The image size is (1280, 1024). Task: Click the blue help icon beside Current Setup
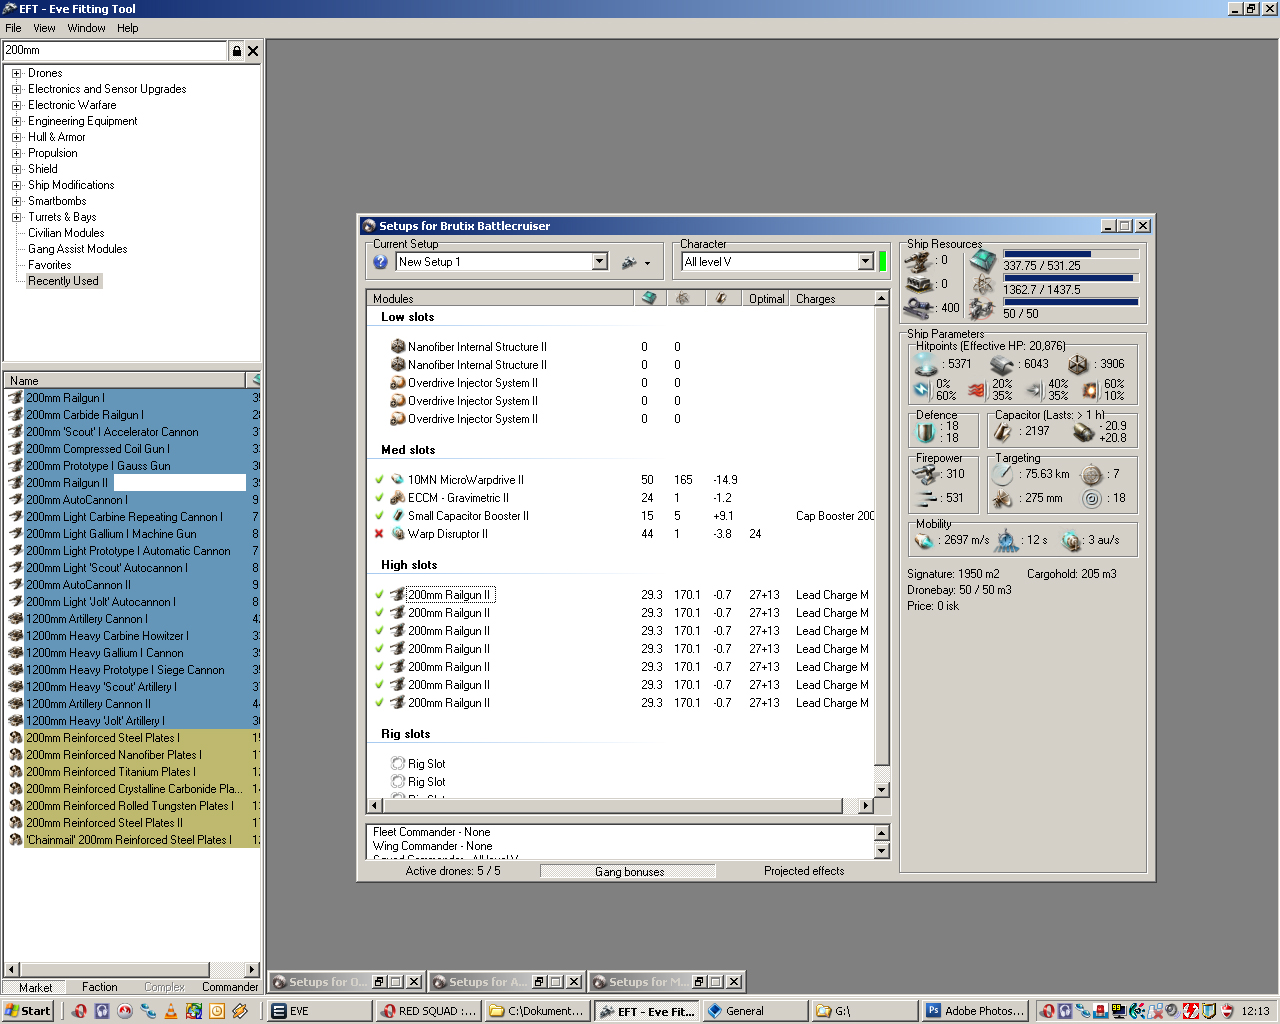(380, 262)
